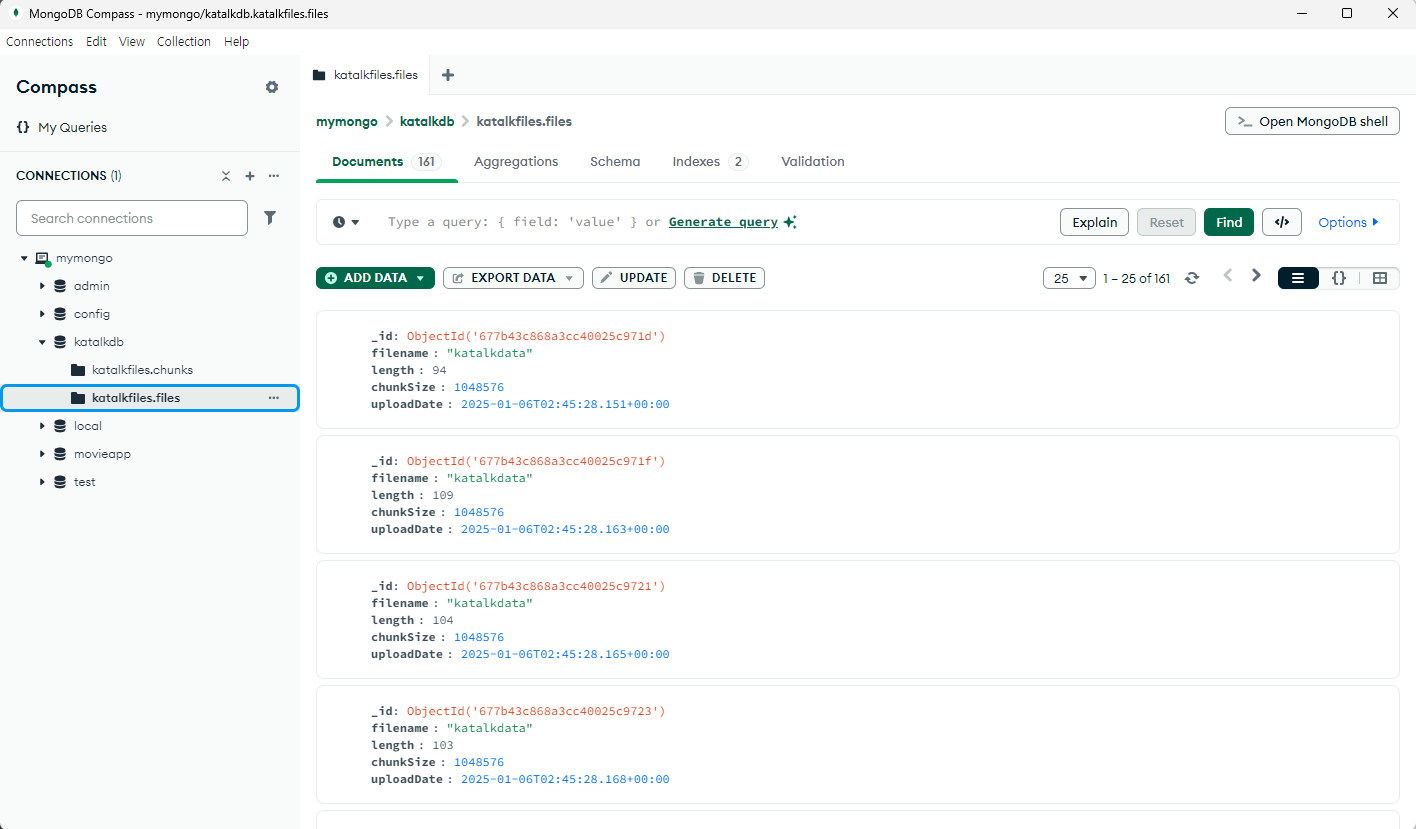
Task: Expand the admin database
Action: pos(42,286)
